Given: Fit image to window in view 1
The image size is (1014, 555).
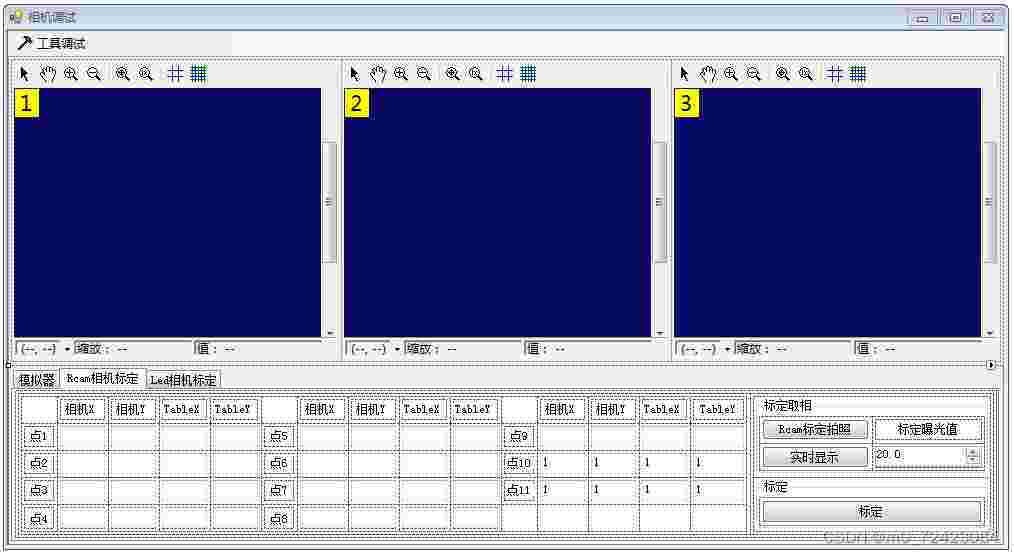Looking at the screenshot, I should pos(122,74).
